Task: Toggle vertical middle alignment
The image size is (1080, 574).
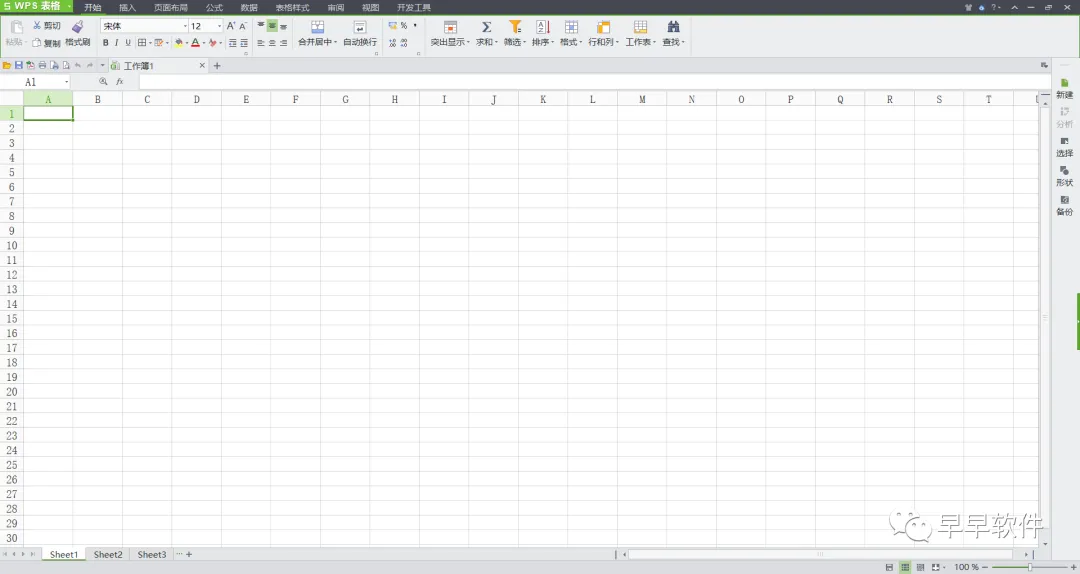Action: point(272,25)
